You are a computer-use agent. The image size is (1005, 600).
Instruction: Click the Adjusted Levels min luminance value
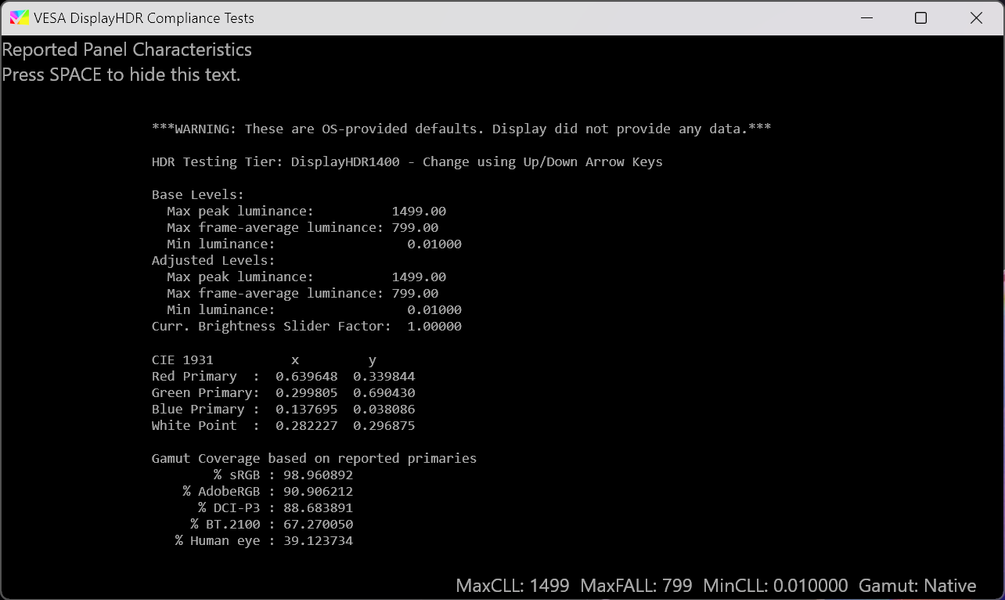pyautogui.click(x=434, y=310)
